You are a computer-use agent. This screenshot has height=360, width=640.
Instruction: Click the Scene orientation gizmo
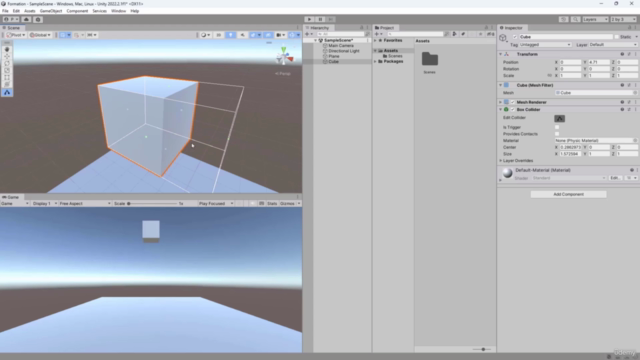coord(284,56)
